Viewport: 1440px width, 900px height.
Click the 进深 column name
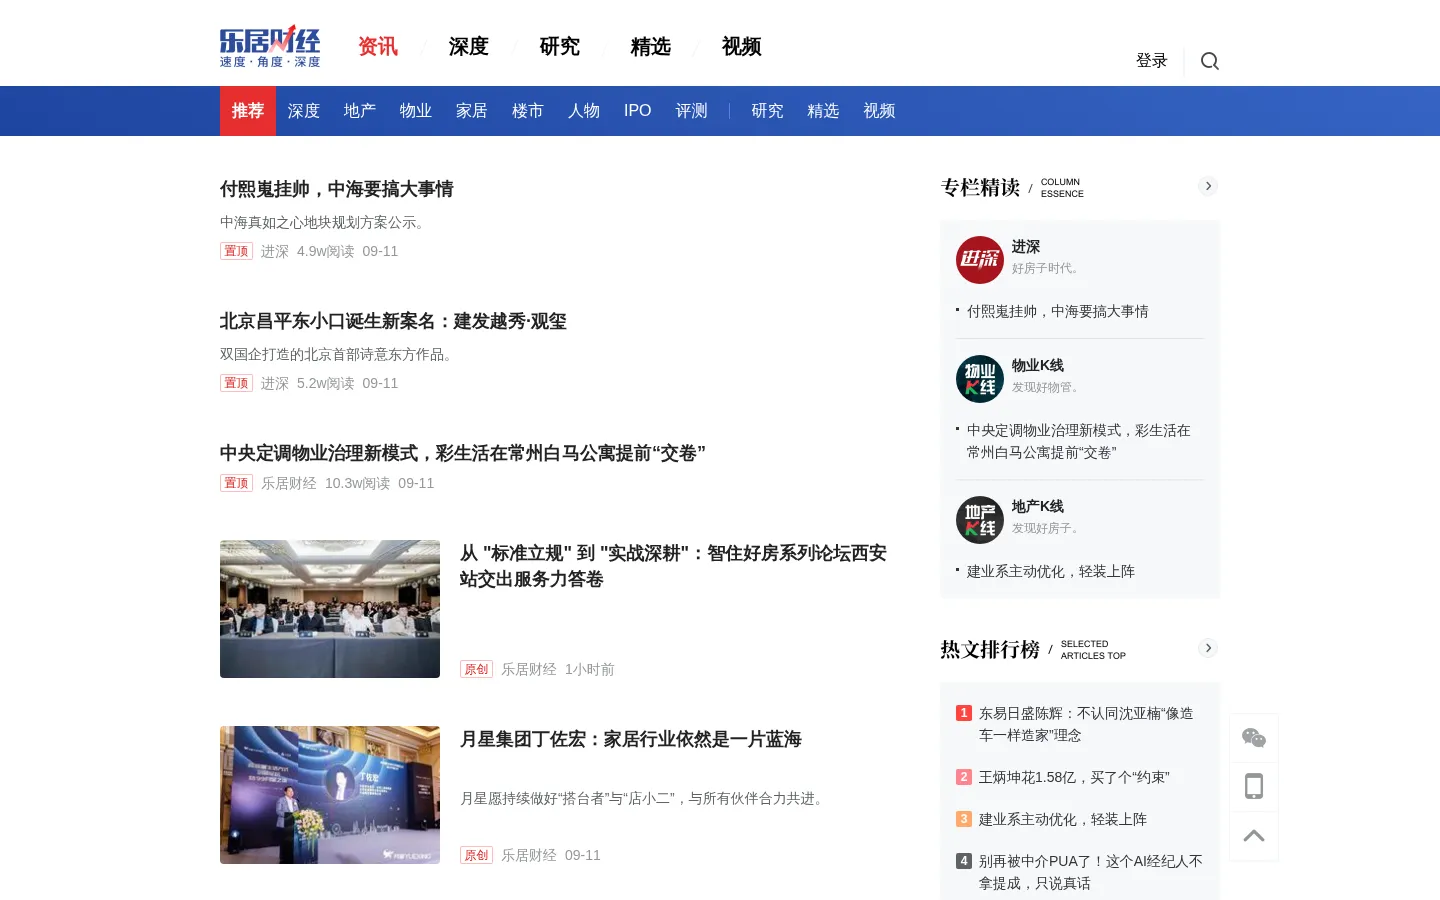[x=1026, y=247]
